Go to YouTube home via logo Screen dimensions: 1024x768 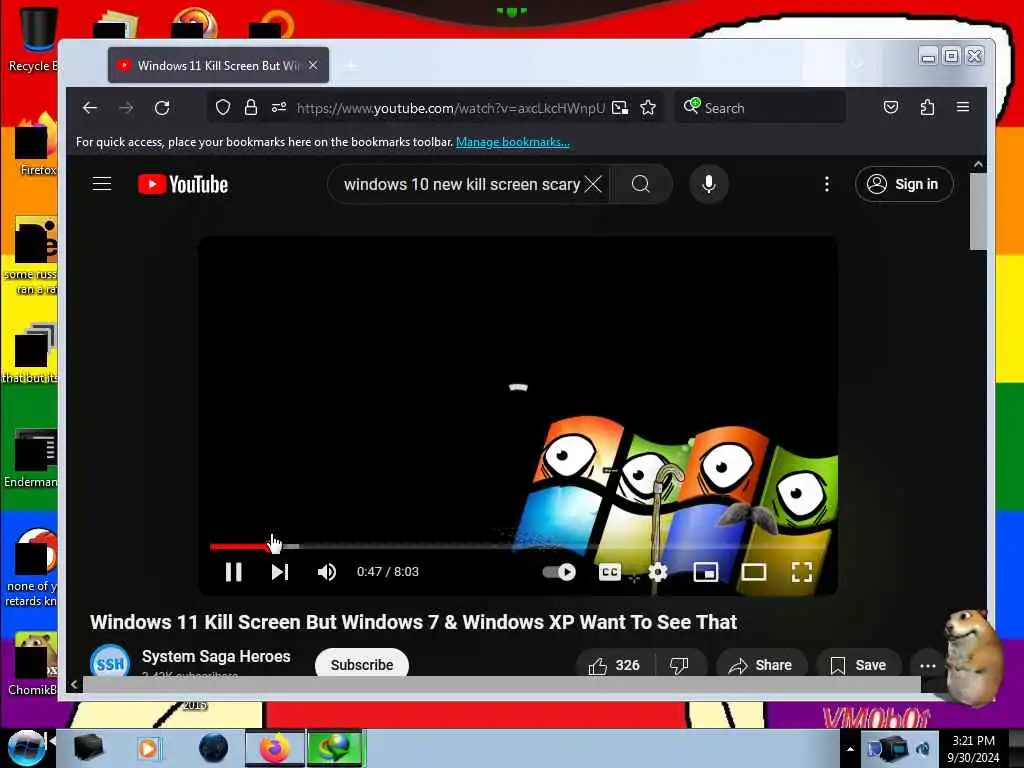(x=183, y=184)
